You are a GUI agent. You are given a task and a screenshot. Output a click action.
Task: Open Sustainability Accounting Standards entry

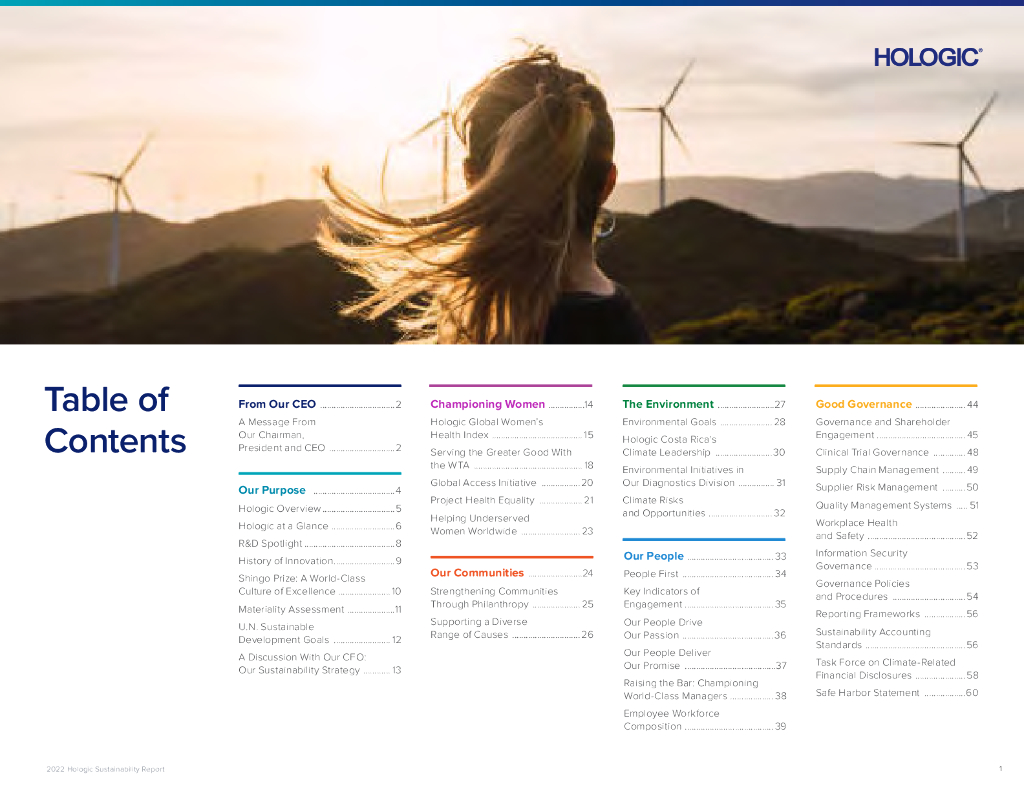point(897,638)
